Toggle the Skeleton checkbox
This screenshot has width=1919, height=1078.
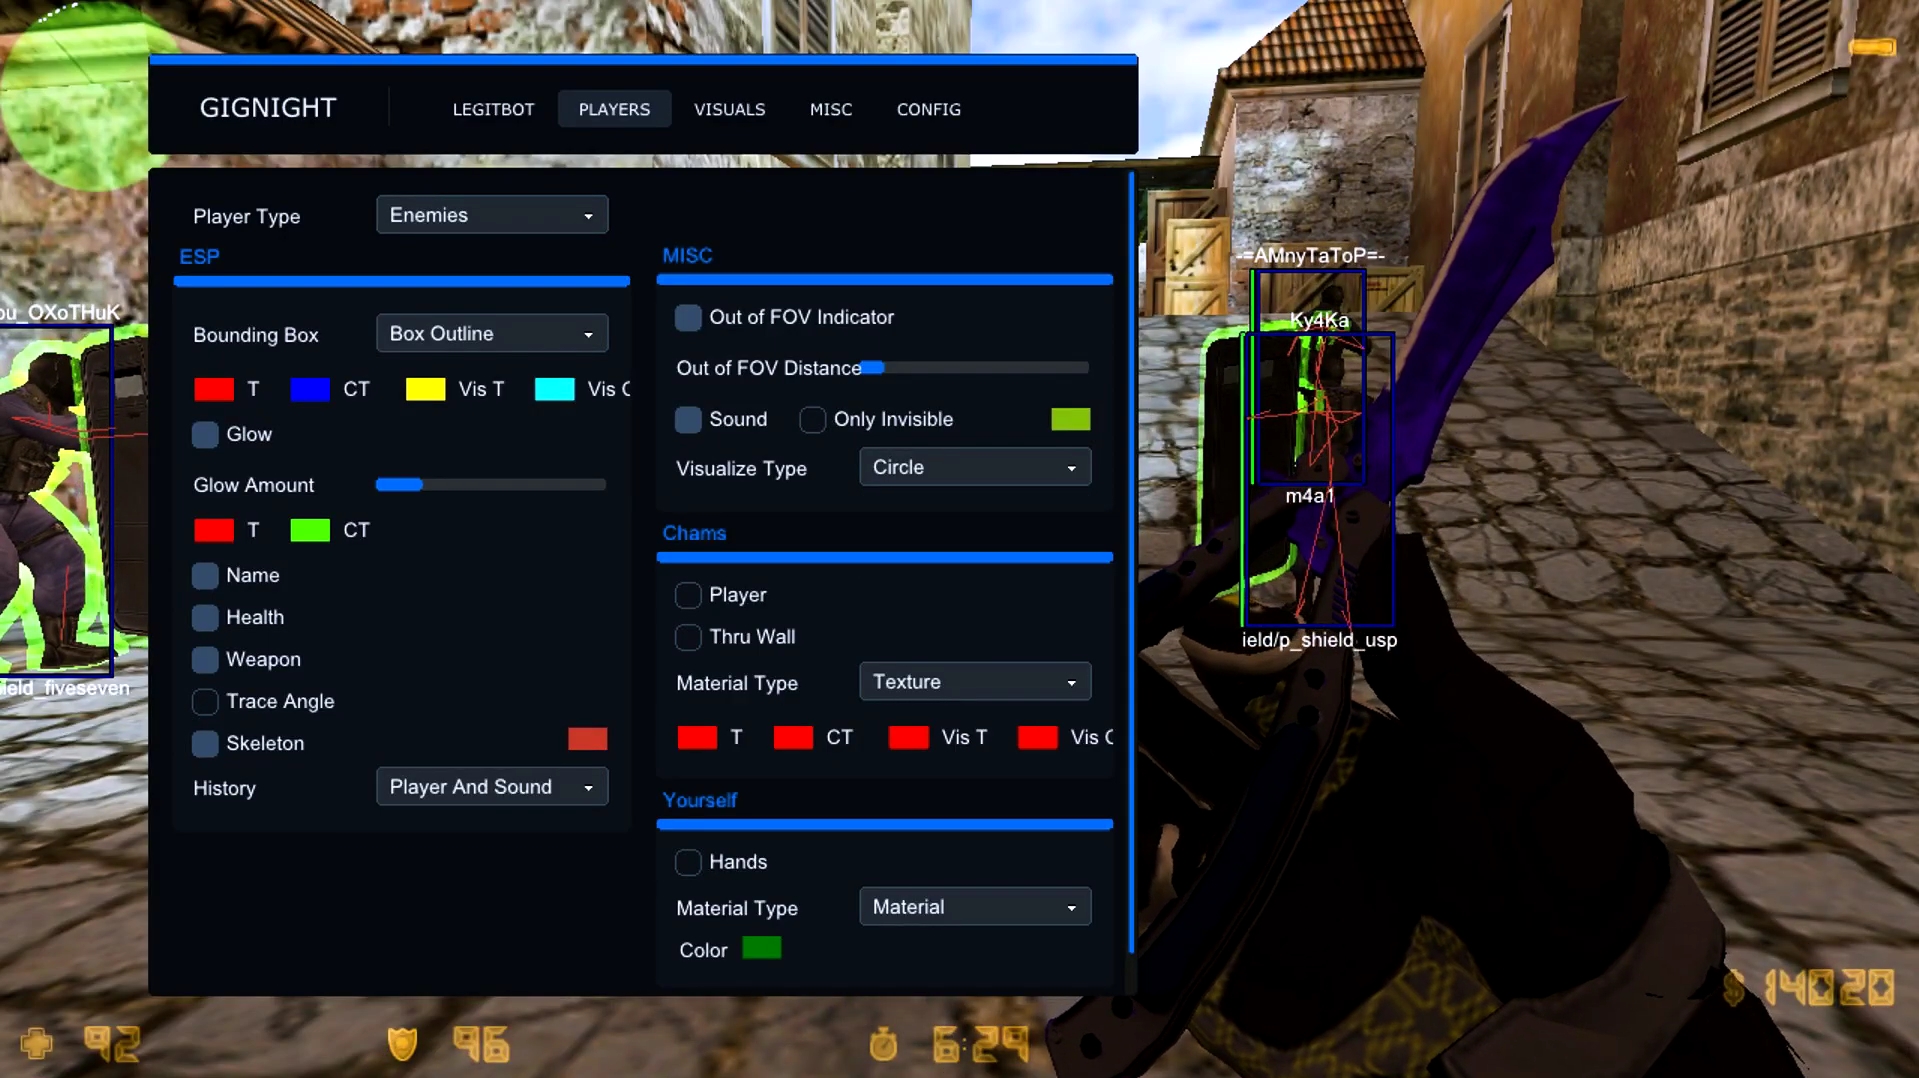tap(205, 743)
